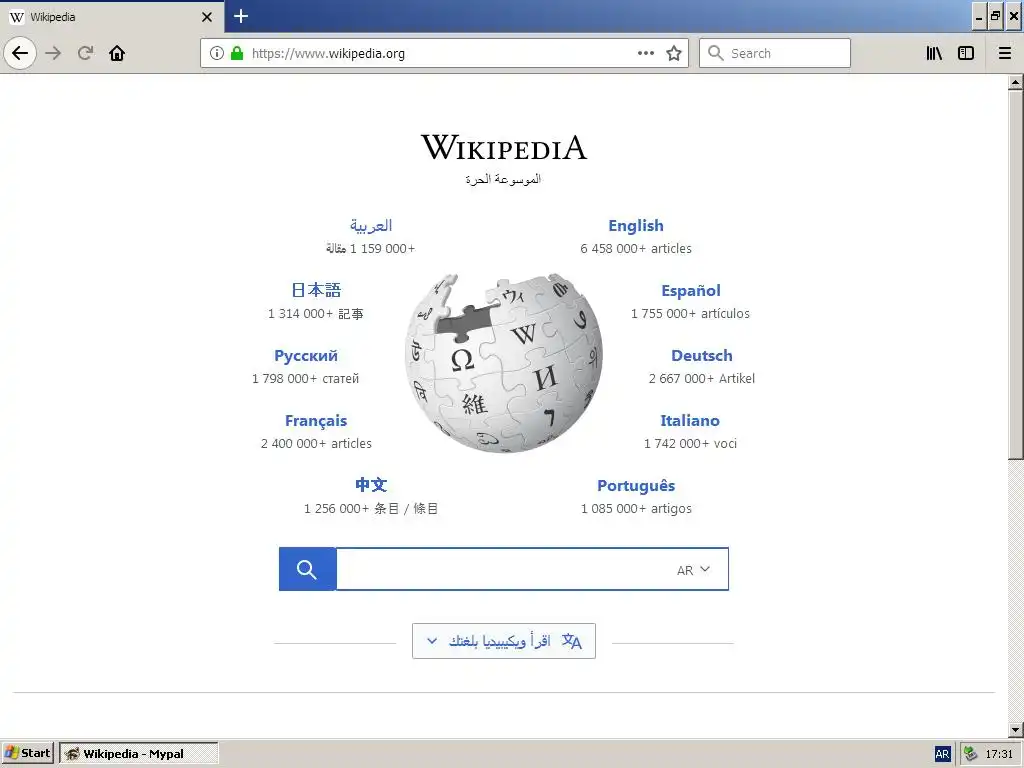The image size is (1024, 768).
Task: Close the Wikipedia tab
Action: click(207, 17)
